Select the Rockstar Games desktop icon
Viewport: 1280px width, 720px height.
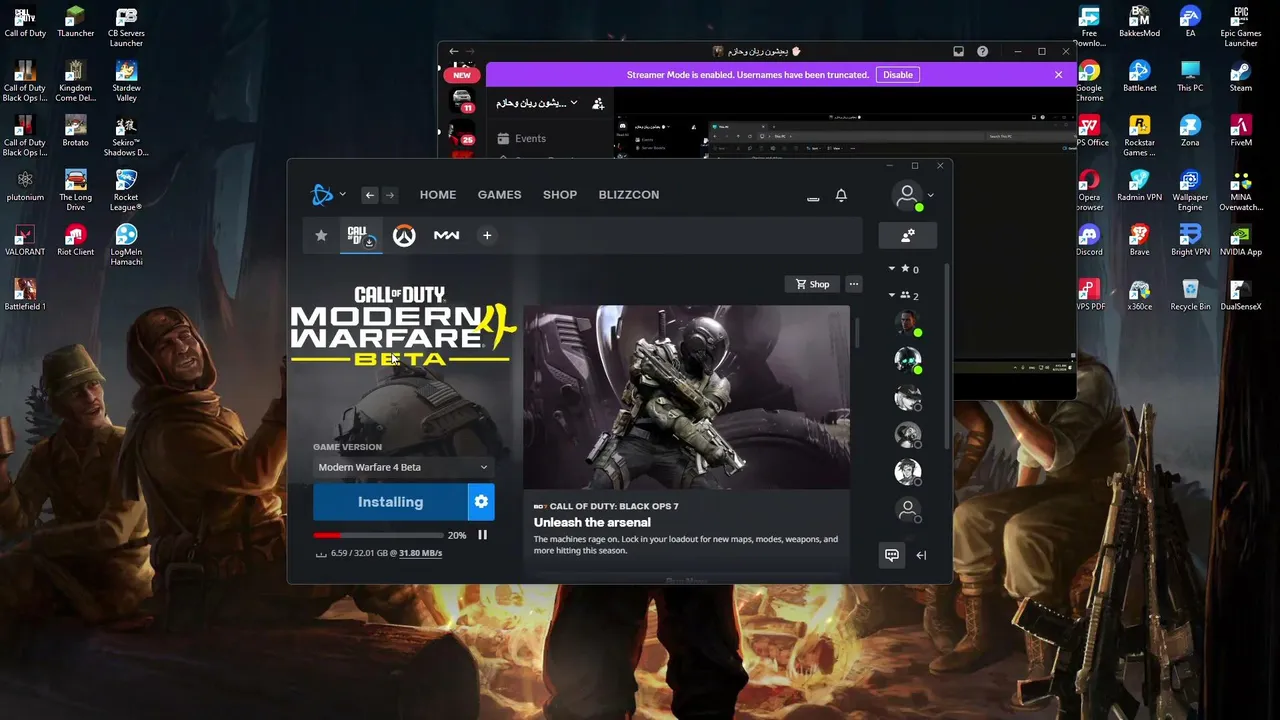pos(1140,136)
